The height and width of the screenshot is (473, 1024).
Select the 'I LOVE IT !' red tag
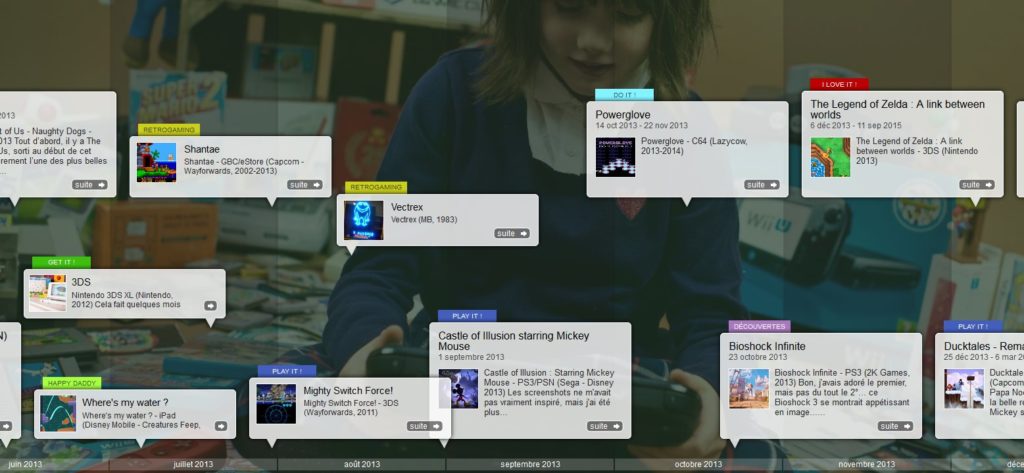pos(839,84)
